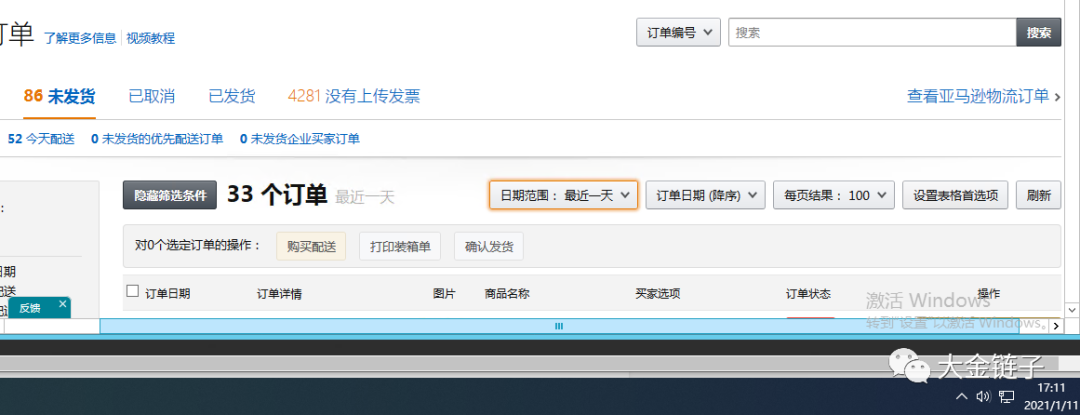Open 了解更多信息 link
This screenshot has width=1080, height=415.
point(81,38)
